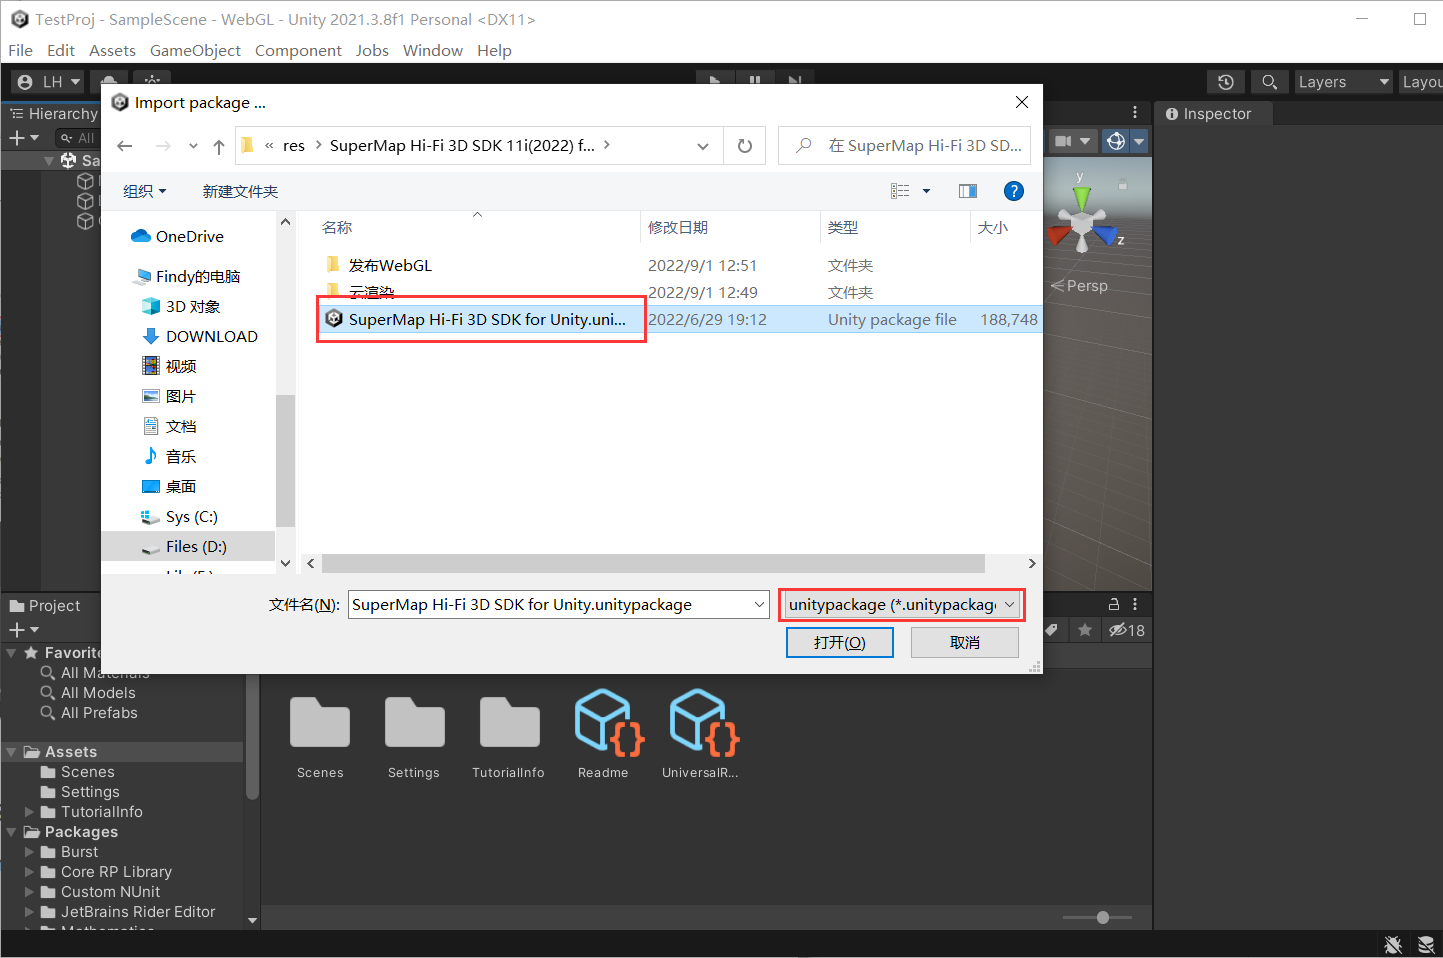Open the GameObject menu
The height and width of the screenshot is (958, 1443).
coord(195,50)
